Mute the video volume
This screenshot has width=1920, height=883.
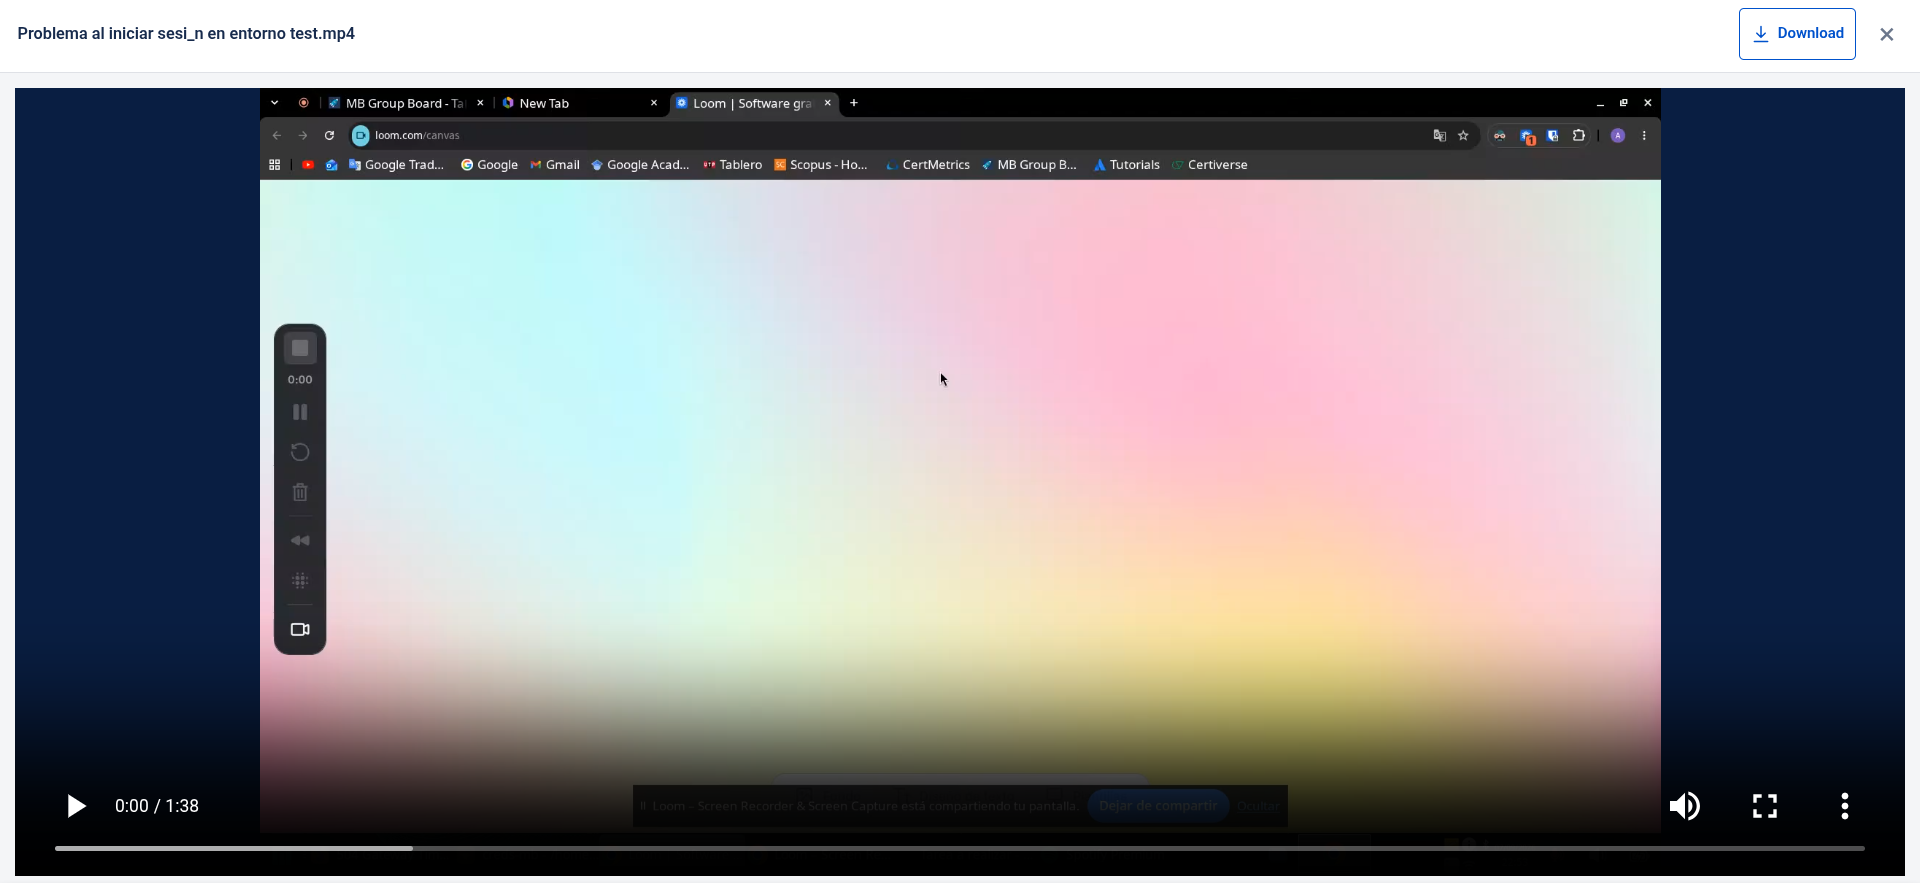point(1685,806)
